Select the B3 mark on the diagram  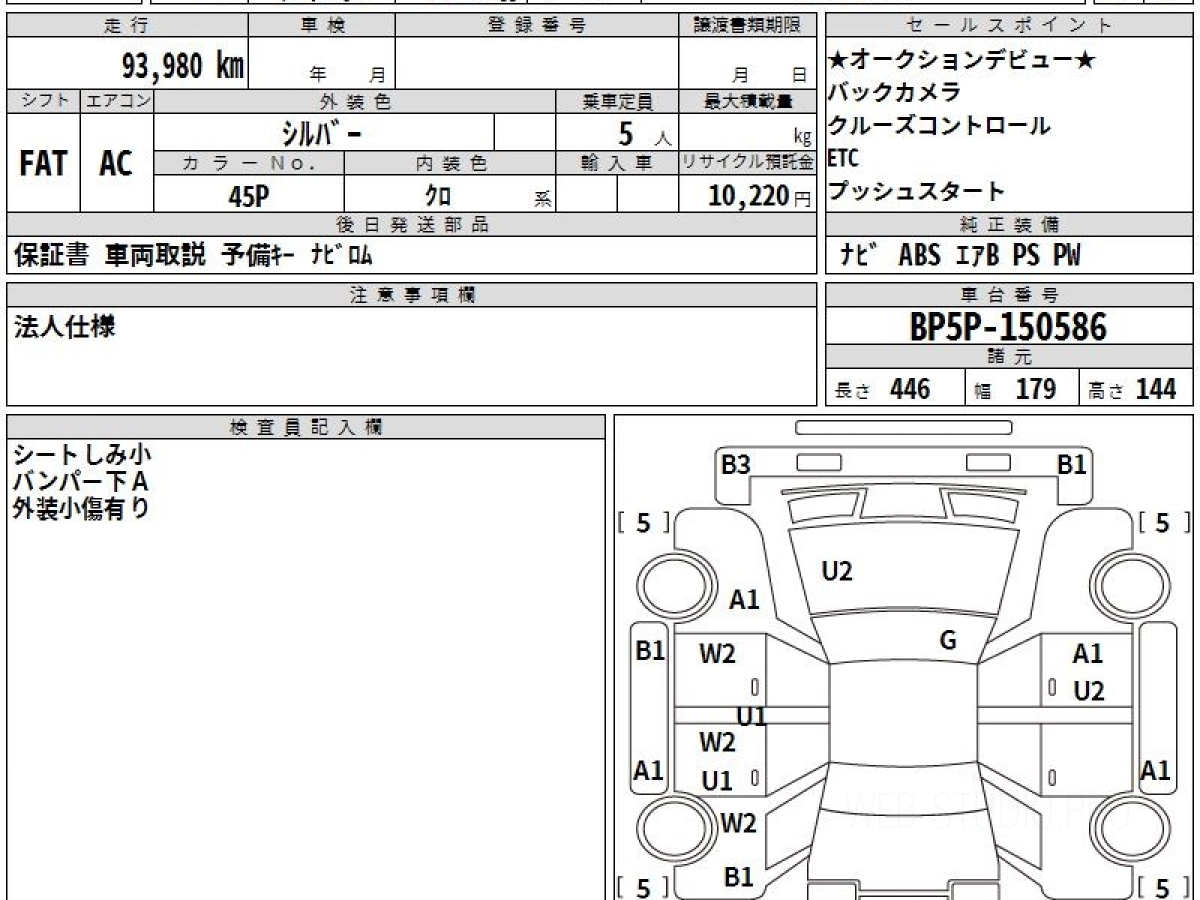pos(736,464)
